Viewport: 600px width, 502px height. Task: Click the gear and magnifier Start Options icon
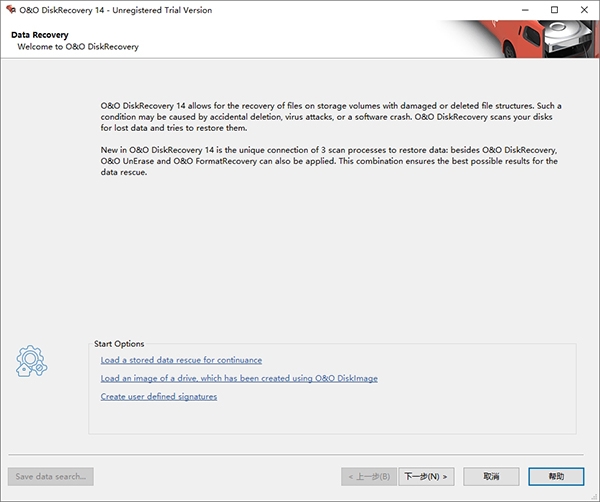tap(31, 361)
